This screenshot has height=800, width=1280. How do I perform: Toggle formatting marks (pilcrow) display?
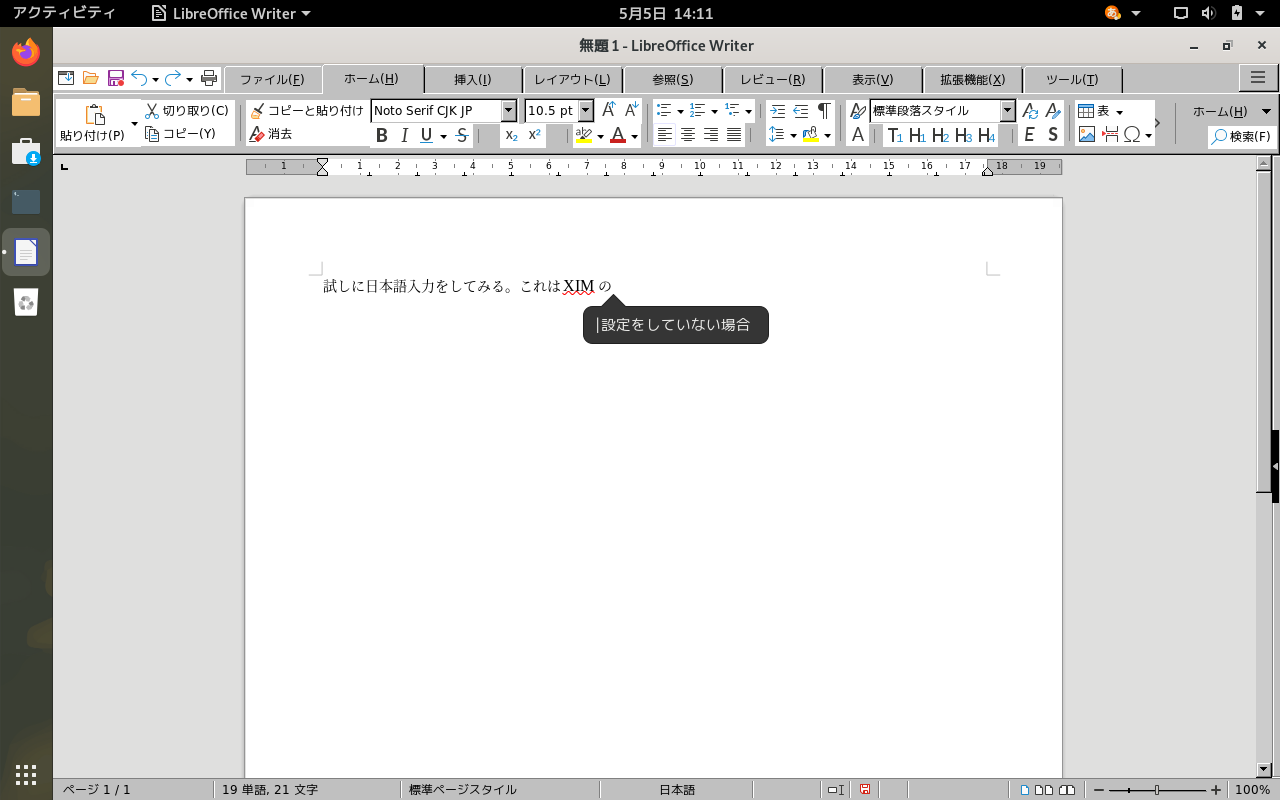tap(823, 111)
